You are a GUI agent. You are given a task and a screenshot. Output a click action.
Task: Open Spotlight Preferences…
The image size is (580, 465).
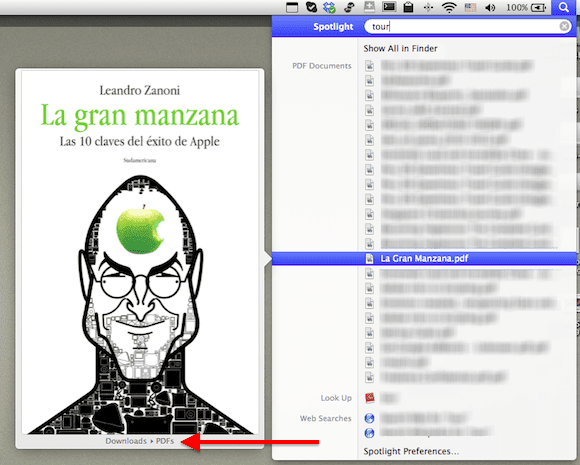point(411,451)
